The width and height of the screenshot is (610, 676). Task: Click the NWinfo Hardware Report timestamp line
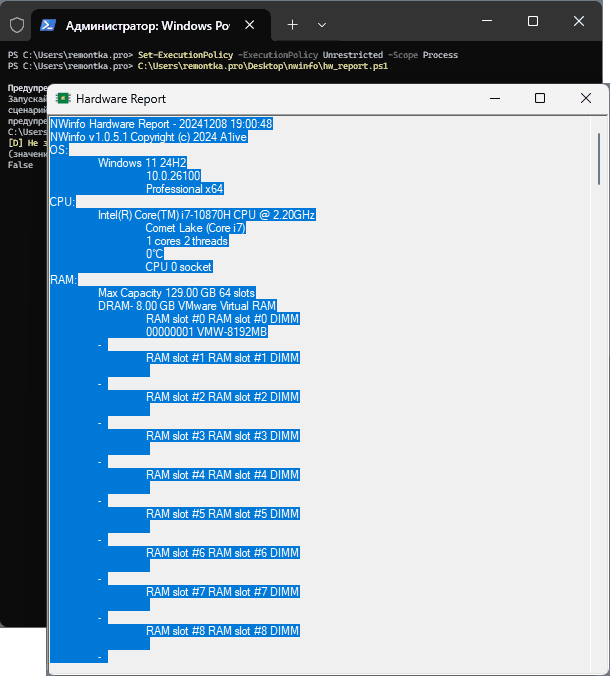pyautogui.click(x=161, y=124)
